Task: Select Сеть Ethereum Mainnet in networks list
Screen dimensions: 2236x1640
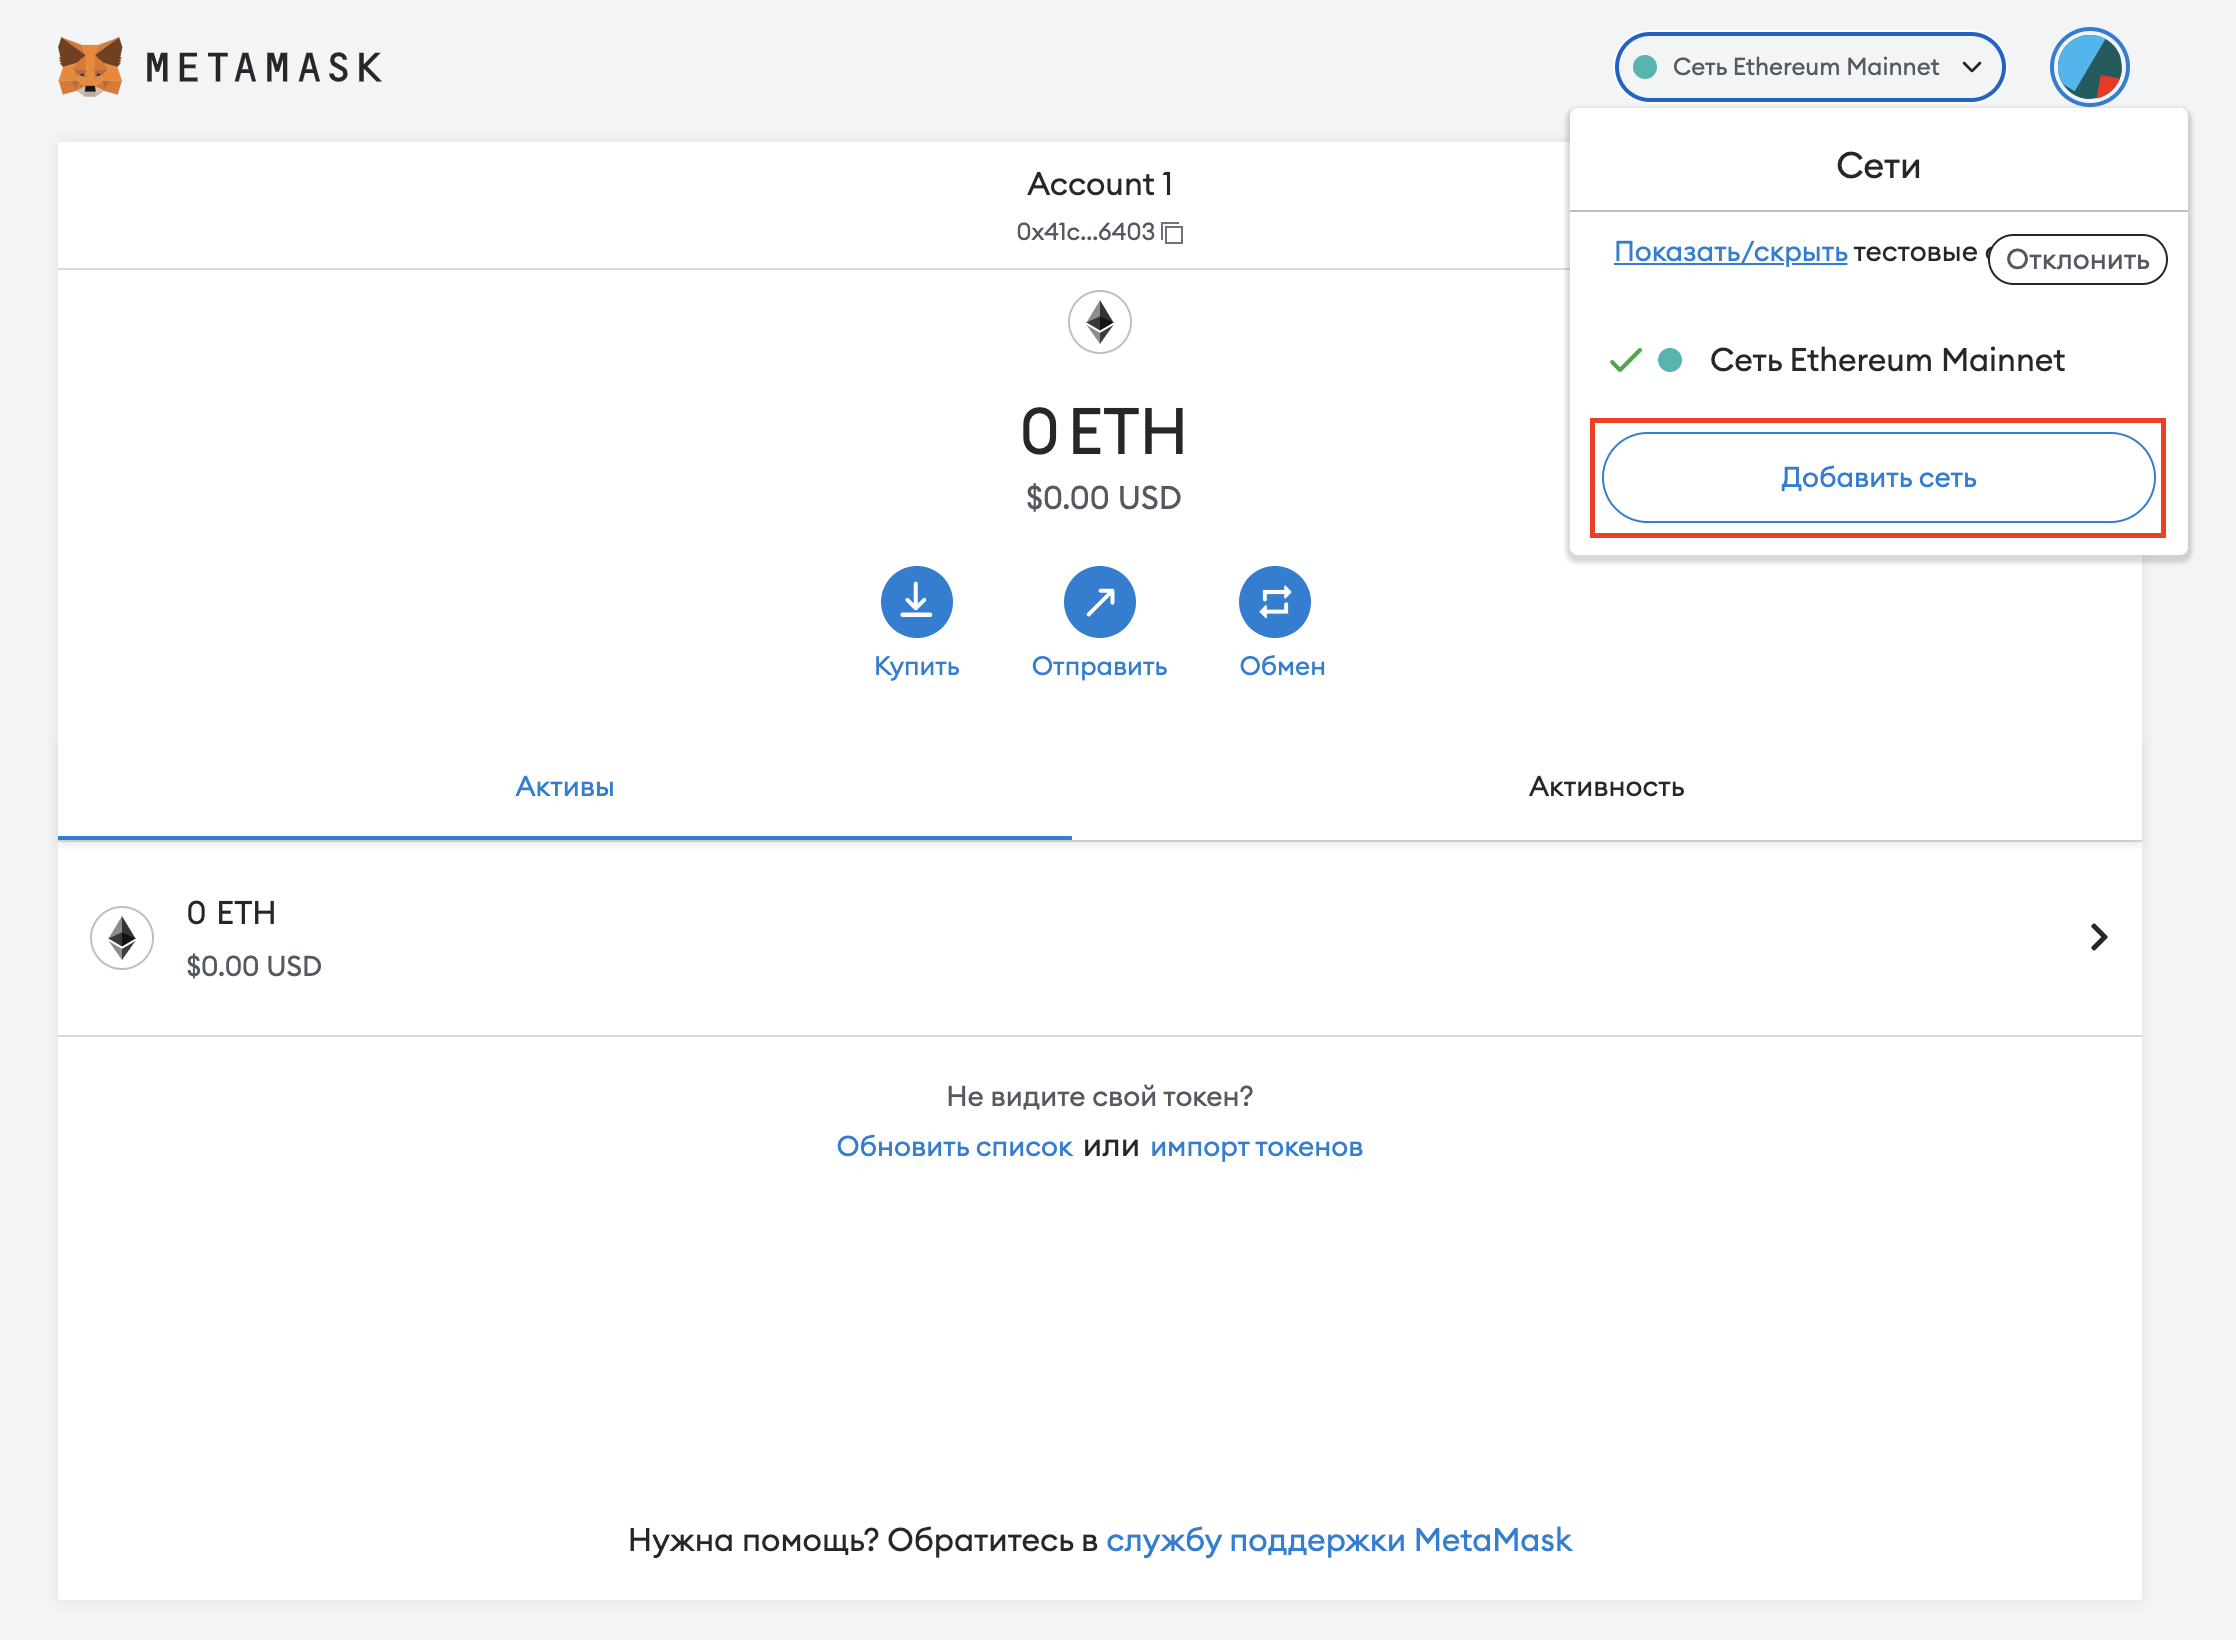Action: point(1886,360)
